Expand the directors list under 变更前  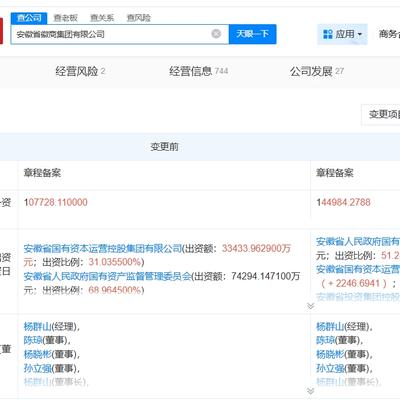click(x=310, y=391)
